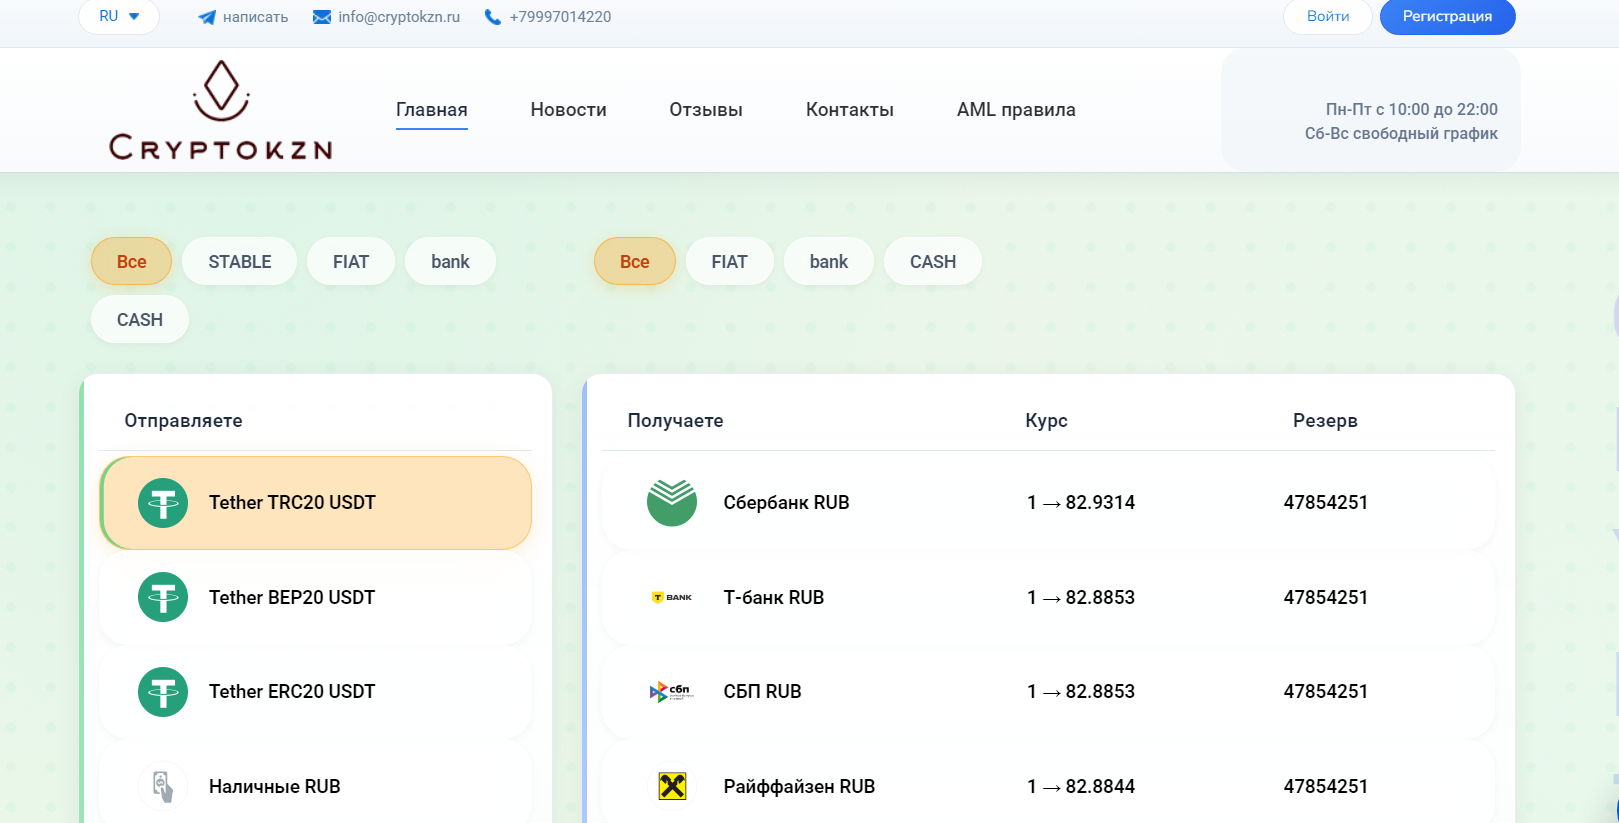Click the Tether TRC20 USDT coin icon
This screenshot has height=823, width=1619.
(163, 503)
